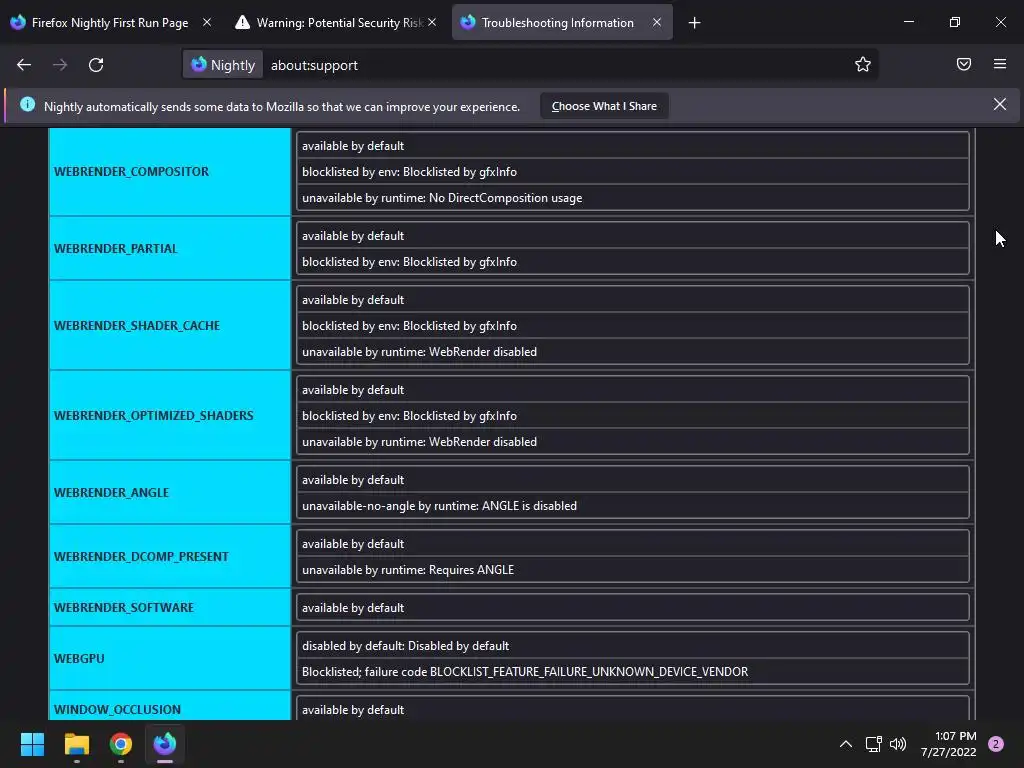The height and width of the screenshot is (768, 1024).
Task: Select the WEBRENDER_PARTIAL row label
Action: pos(116,249)
